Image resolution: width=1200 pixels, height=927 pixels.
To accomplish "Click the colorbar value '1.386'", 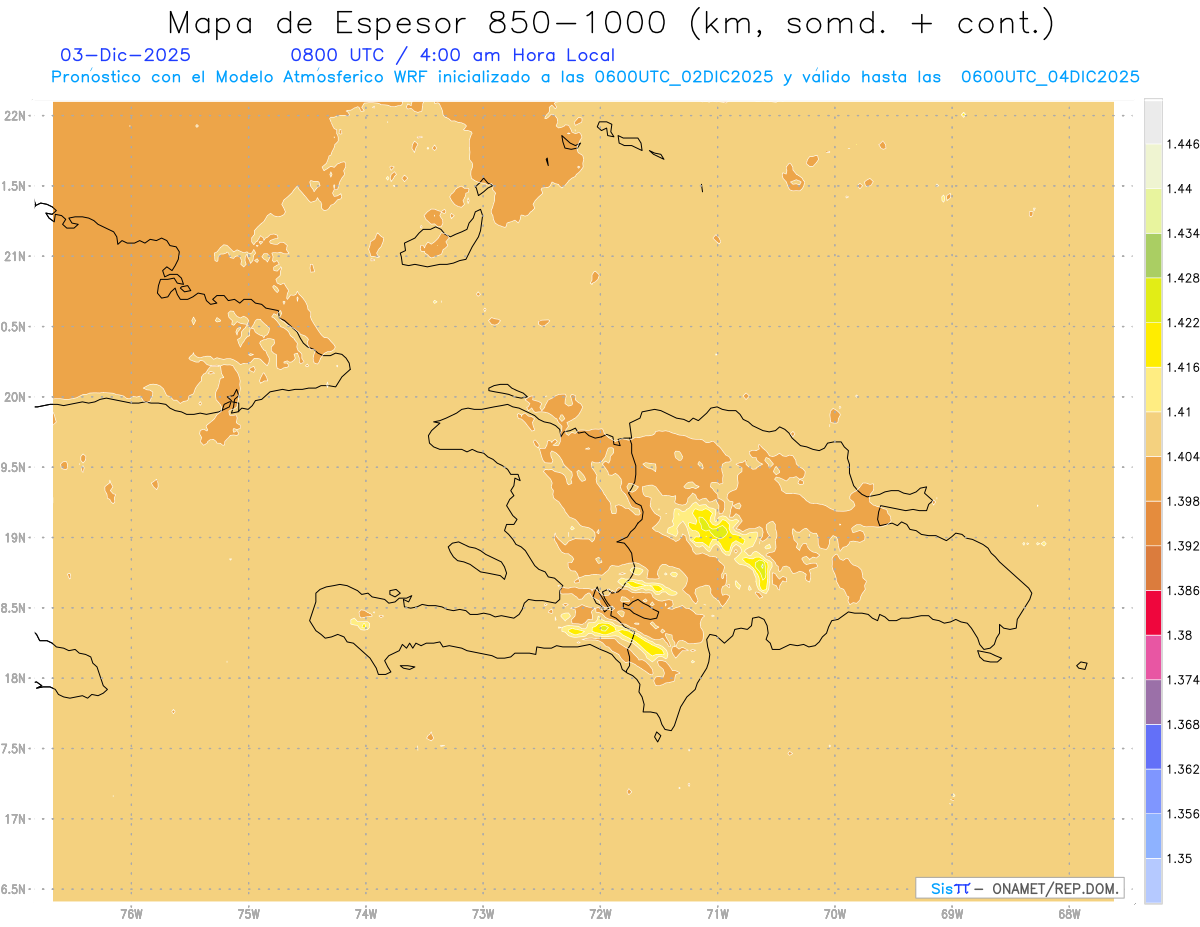I will point(1182,590).
